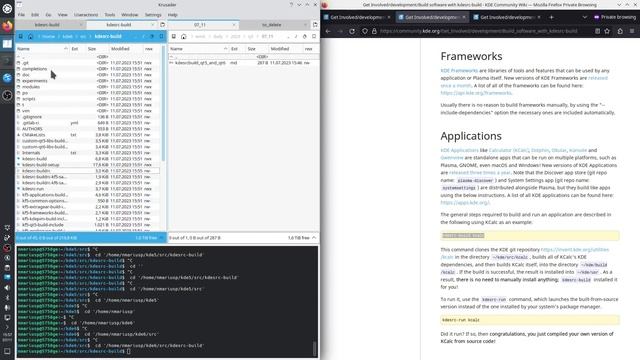This screenshot has height=360, width=640.
Task: Open the KDE Applications link
Action: click(x=459, y=150)
